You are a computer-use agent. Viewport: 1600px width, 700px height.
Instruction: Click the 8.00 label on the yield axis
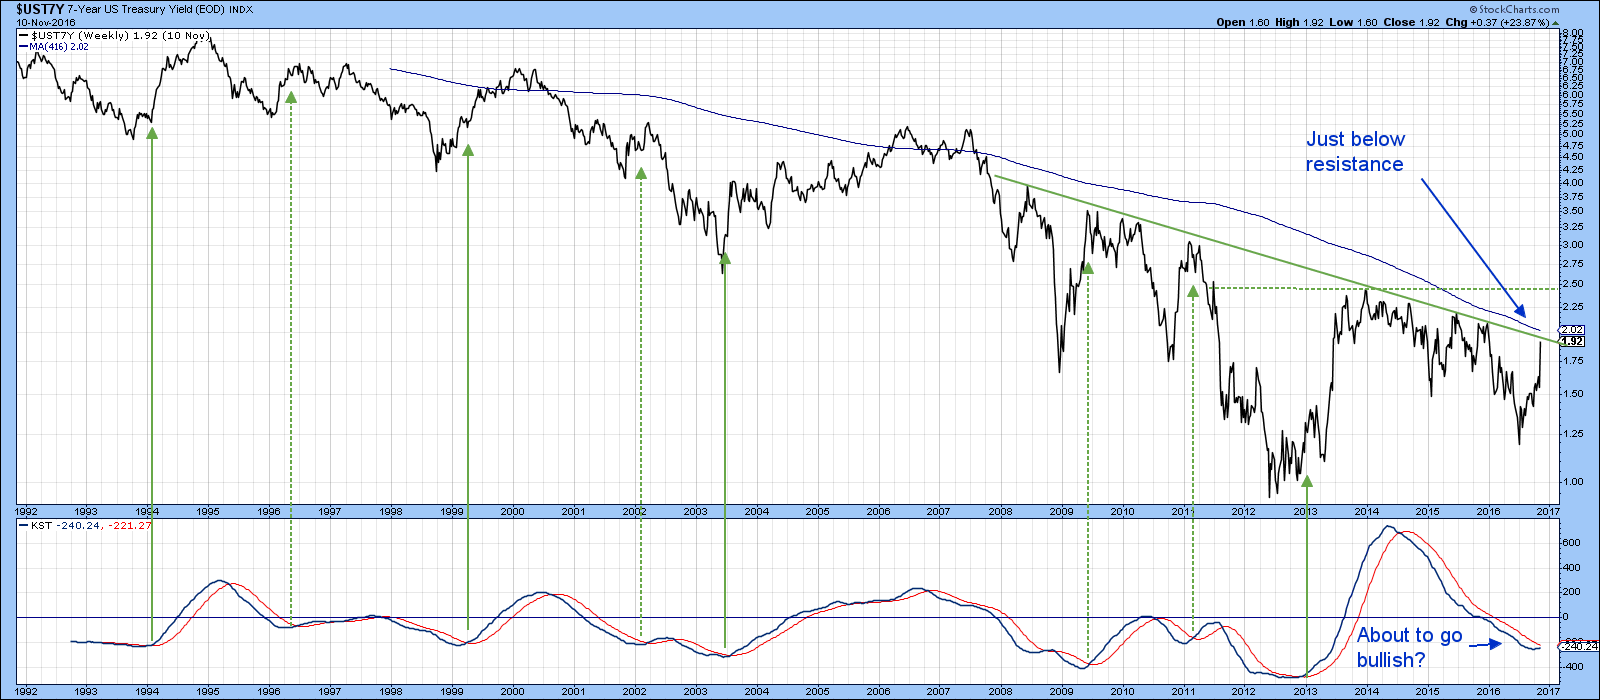pos(1573,33)
